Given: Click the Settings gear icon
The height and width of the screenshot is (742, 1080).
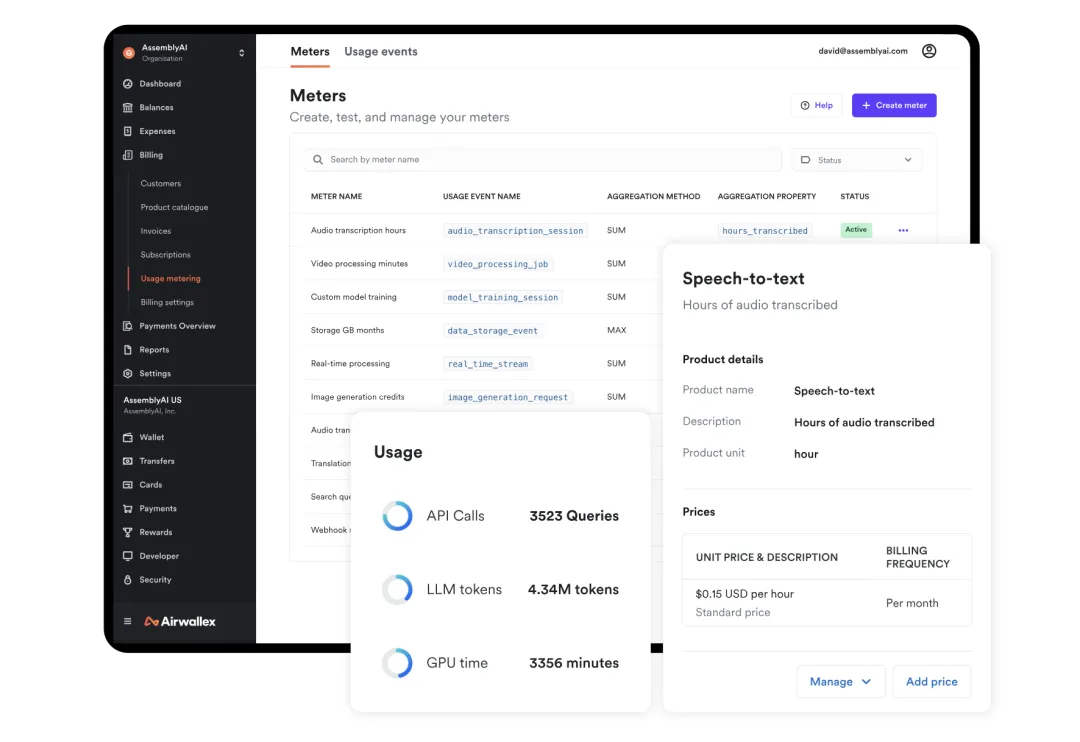Looking at the screenshot, I should [x=127, y=373].
